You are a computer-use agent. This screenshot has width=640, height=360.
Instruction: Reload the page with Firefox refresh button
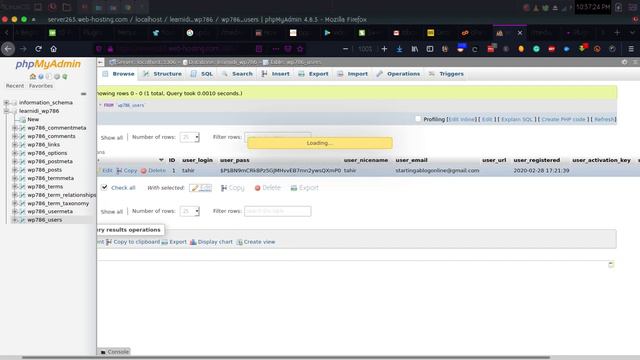(38, 49)
